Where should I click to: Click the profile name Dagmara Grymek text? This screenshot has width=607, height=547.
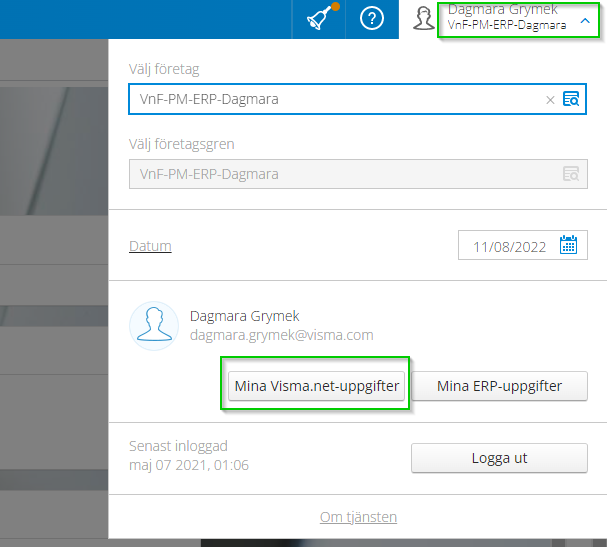point(244,316)
